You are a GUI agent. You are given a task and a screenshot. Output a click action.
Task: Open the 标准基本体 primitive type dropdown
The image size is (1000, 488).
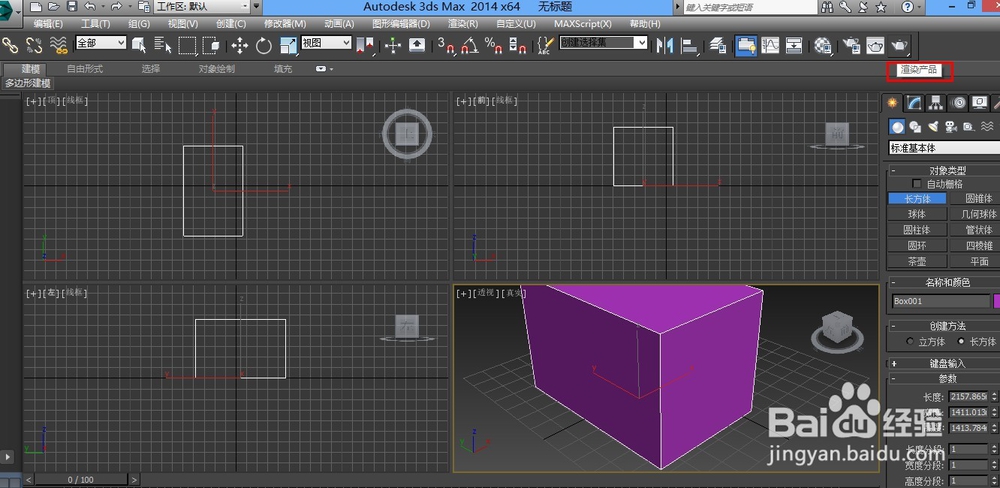click(x=944, y=148)
